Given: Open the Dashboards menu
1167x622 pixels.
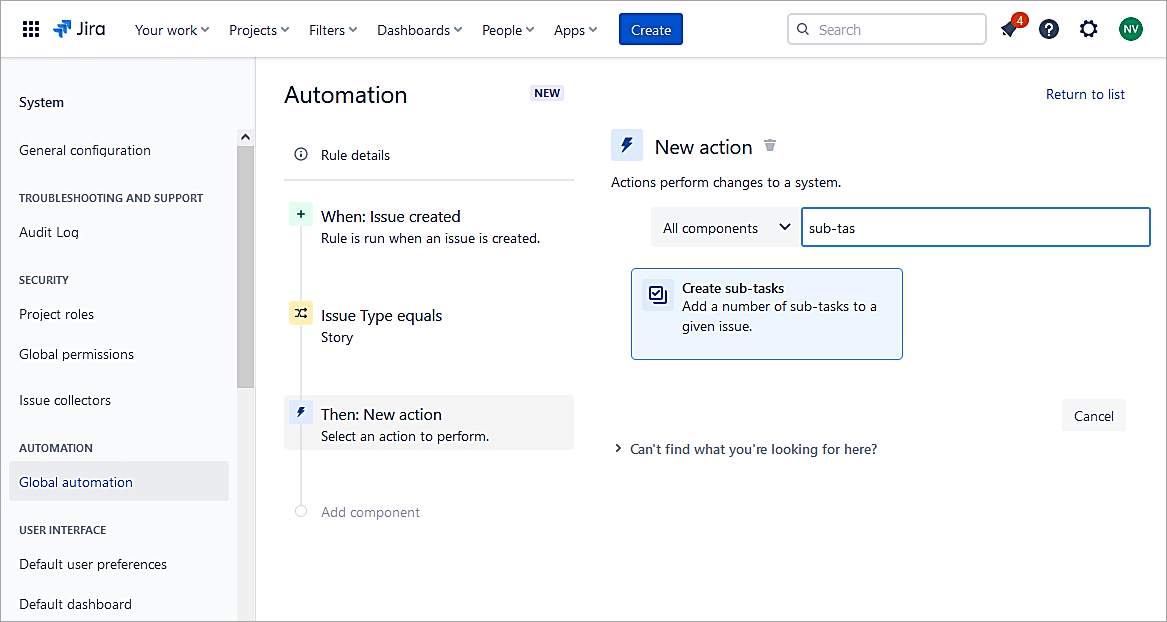Looking at the screenshot, I should tap(419, 30).
